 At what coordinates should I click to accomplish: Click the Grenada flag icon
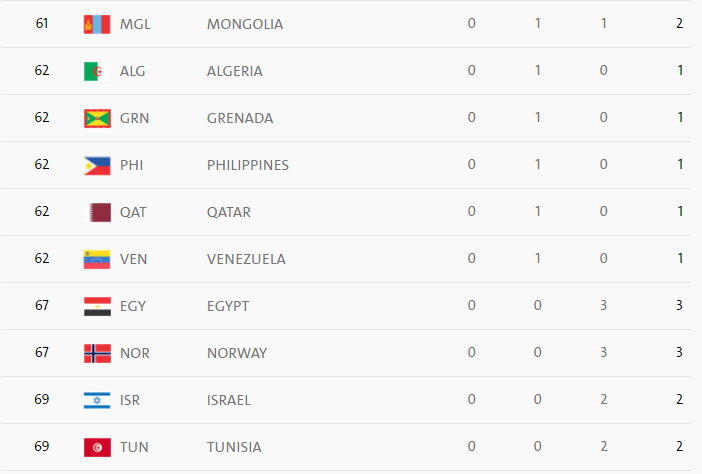(96, 118)
